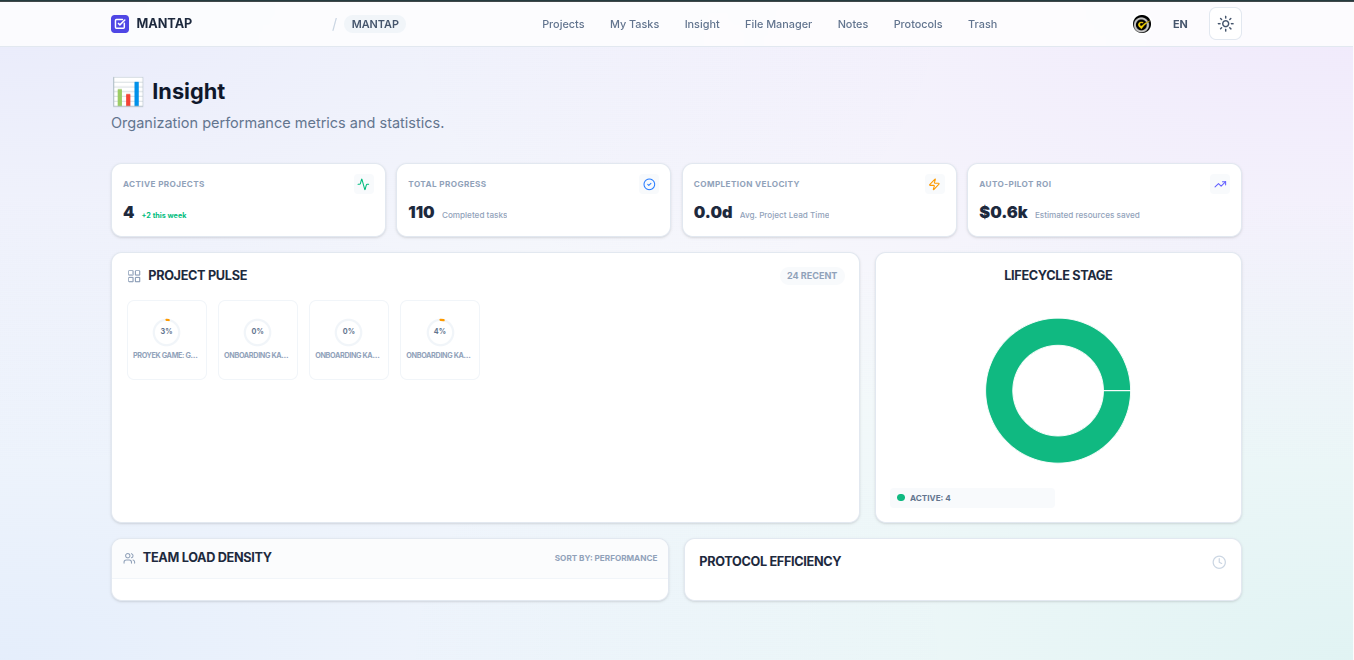Click the Team Load Density heading

(207, 557)
